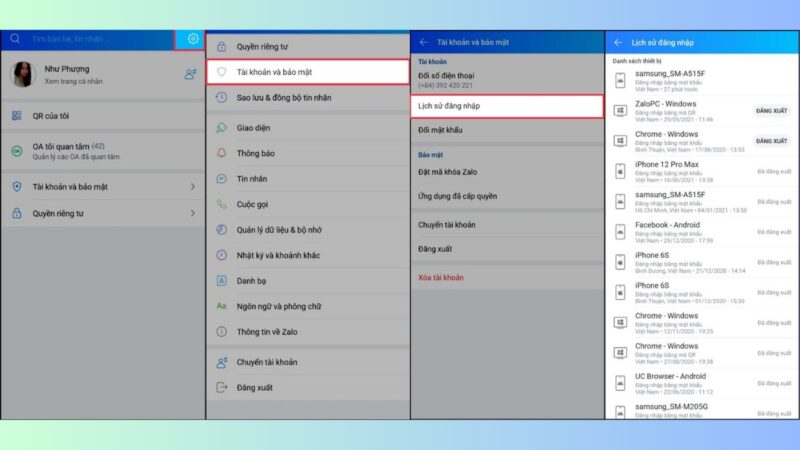Image resolution: width=800 pixels, height=450 pixels.
Task: Tap Như Phượng profile avatar
Action: click(x=22, y=74)
